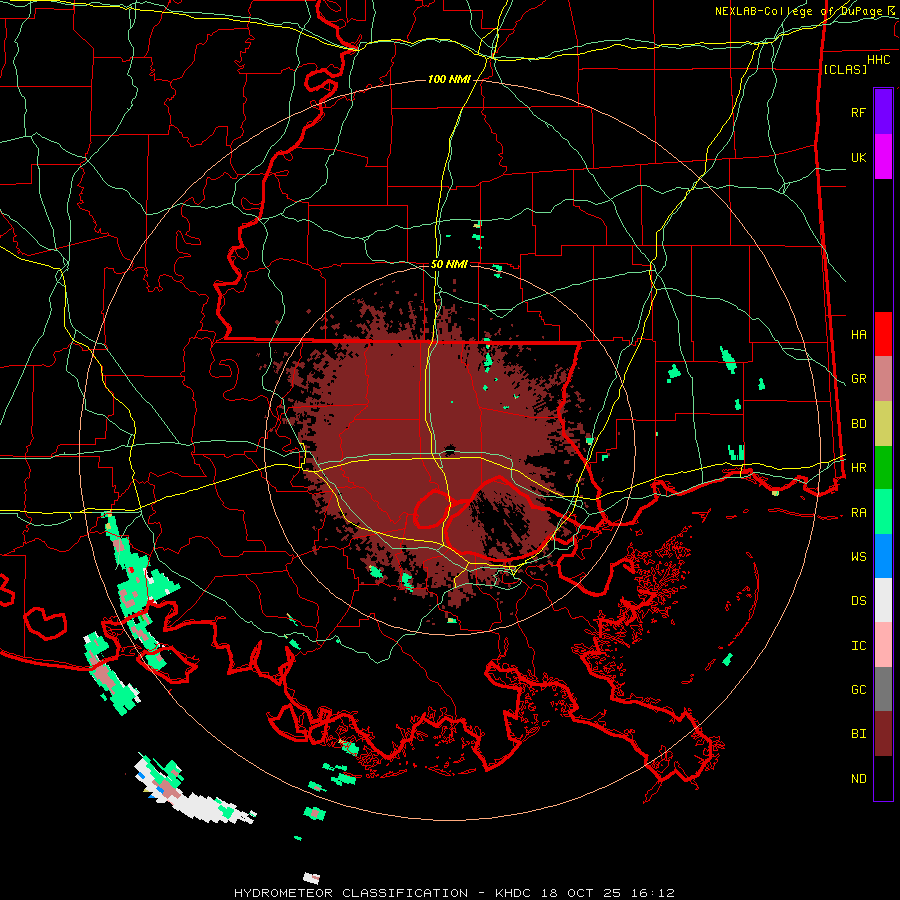Click the 50 NMI range ring label
900x900 pixels.
(449, 265)
